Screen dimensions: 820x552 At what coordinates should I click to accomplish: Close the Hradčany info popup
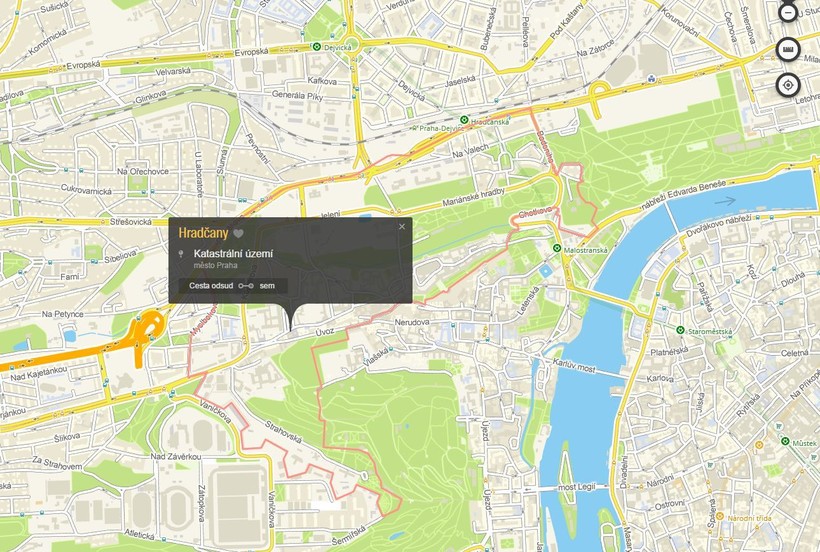(x=402, y=226)
